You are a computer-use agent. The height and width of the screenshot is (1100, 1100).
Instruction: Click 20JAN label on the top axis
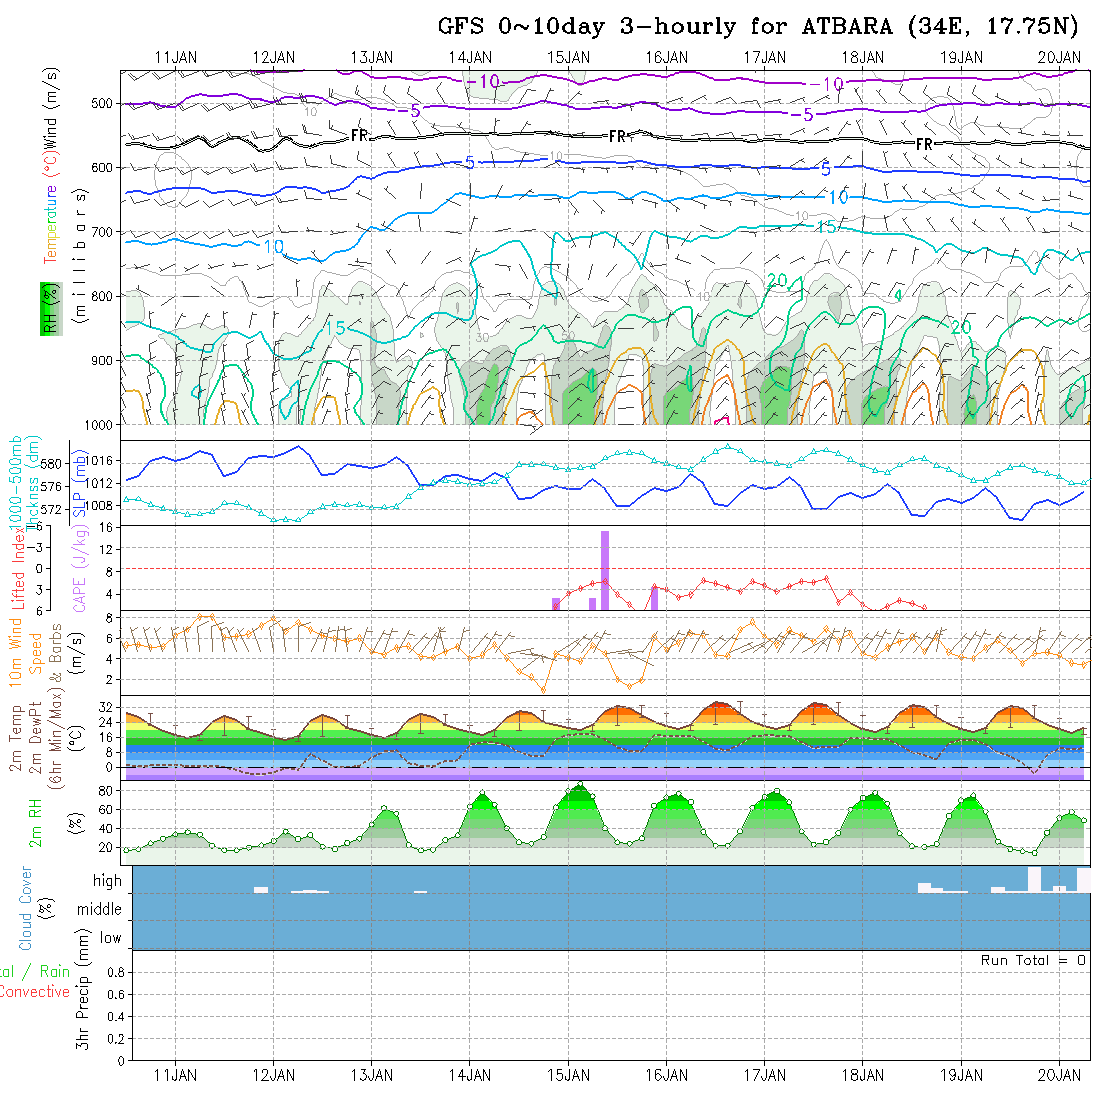[x=1060, y=57]
